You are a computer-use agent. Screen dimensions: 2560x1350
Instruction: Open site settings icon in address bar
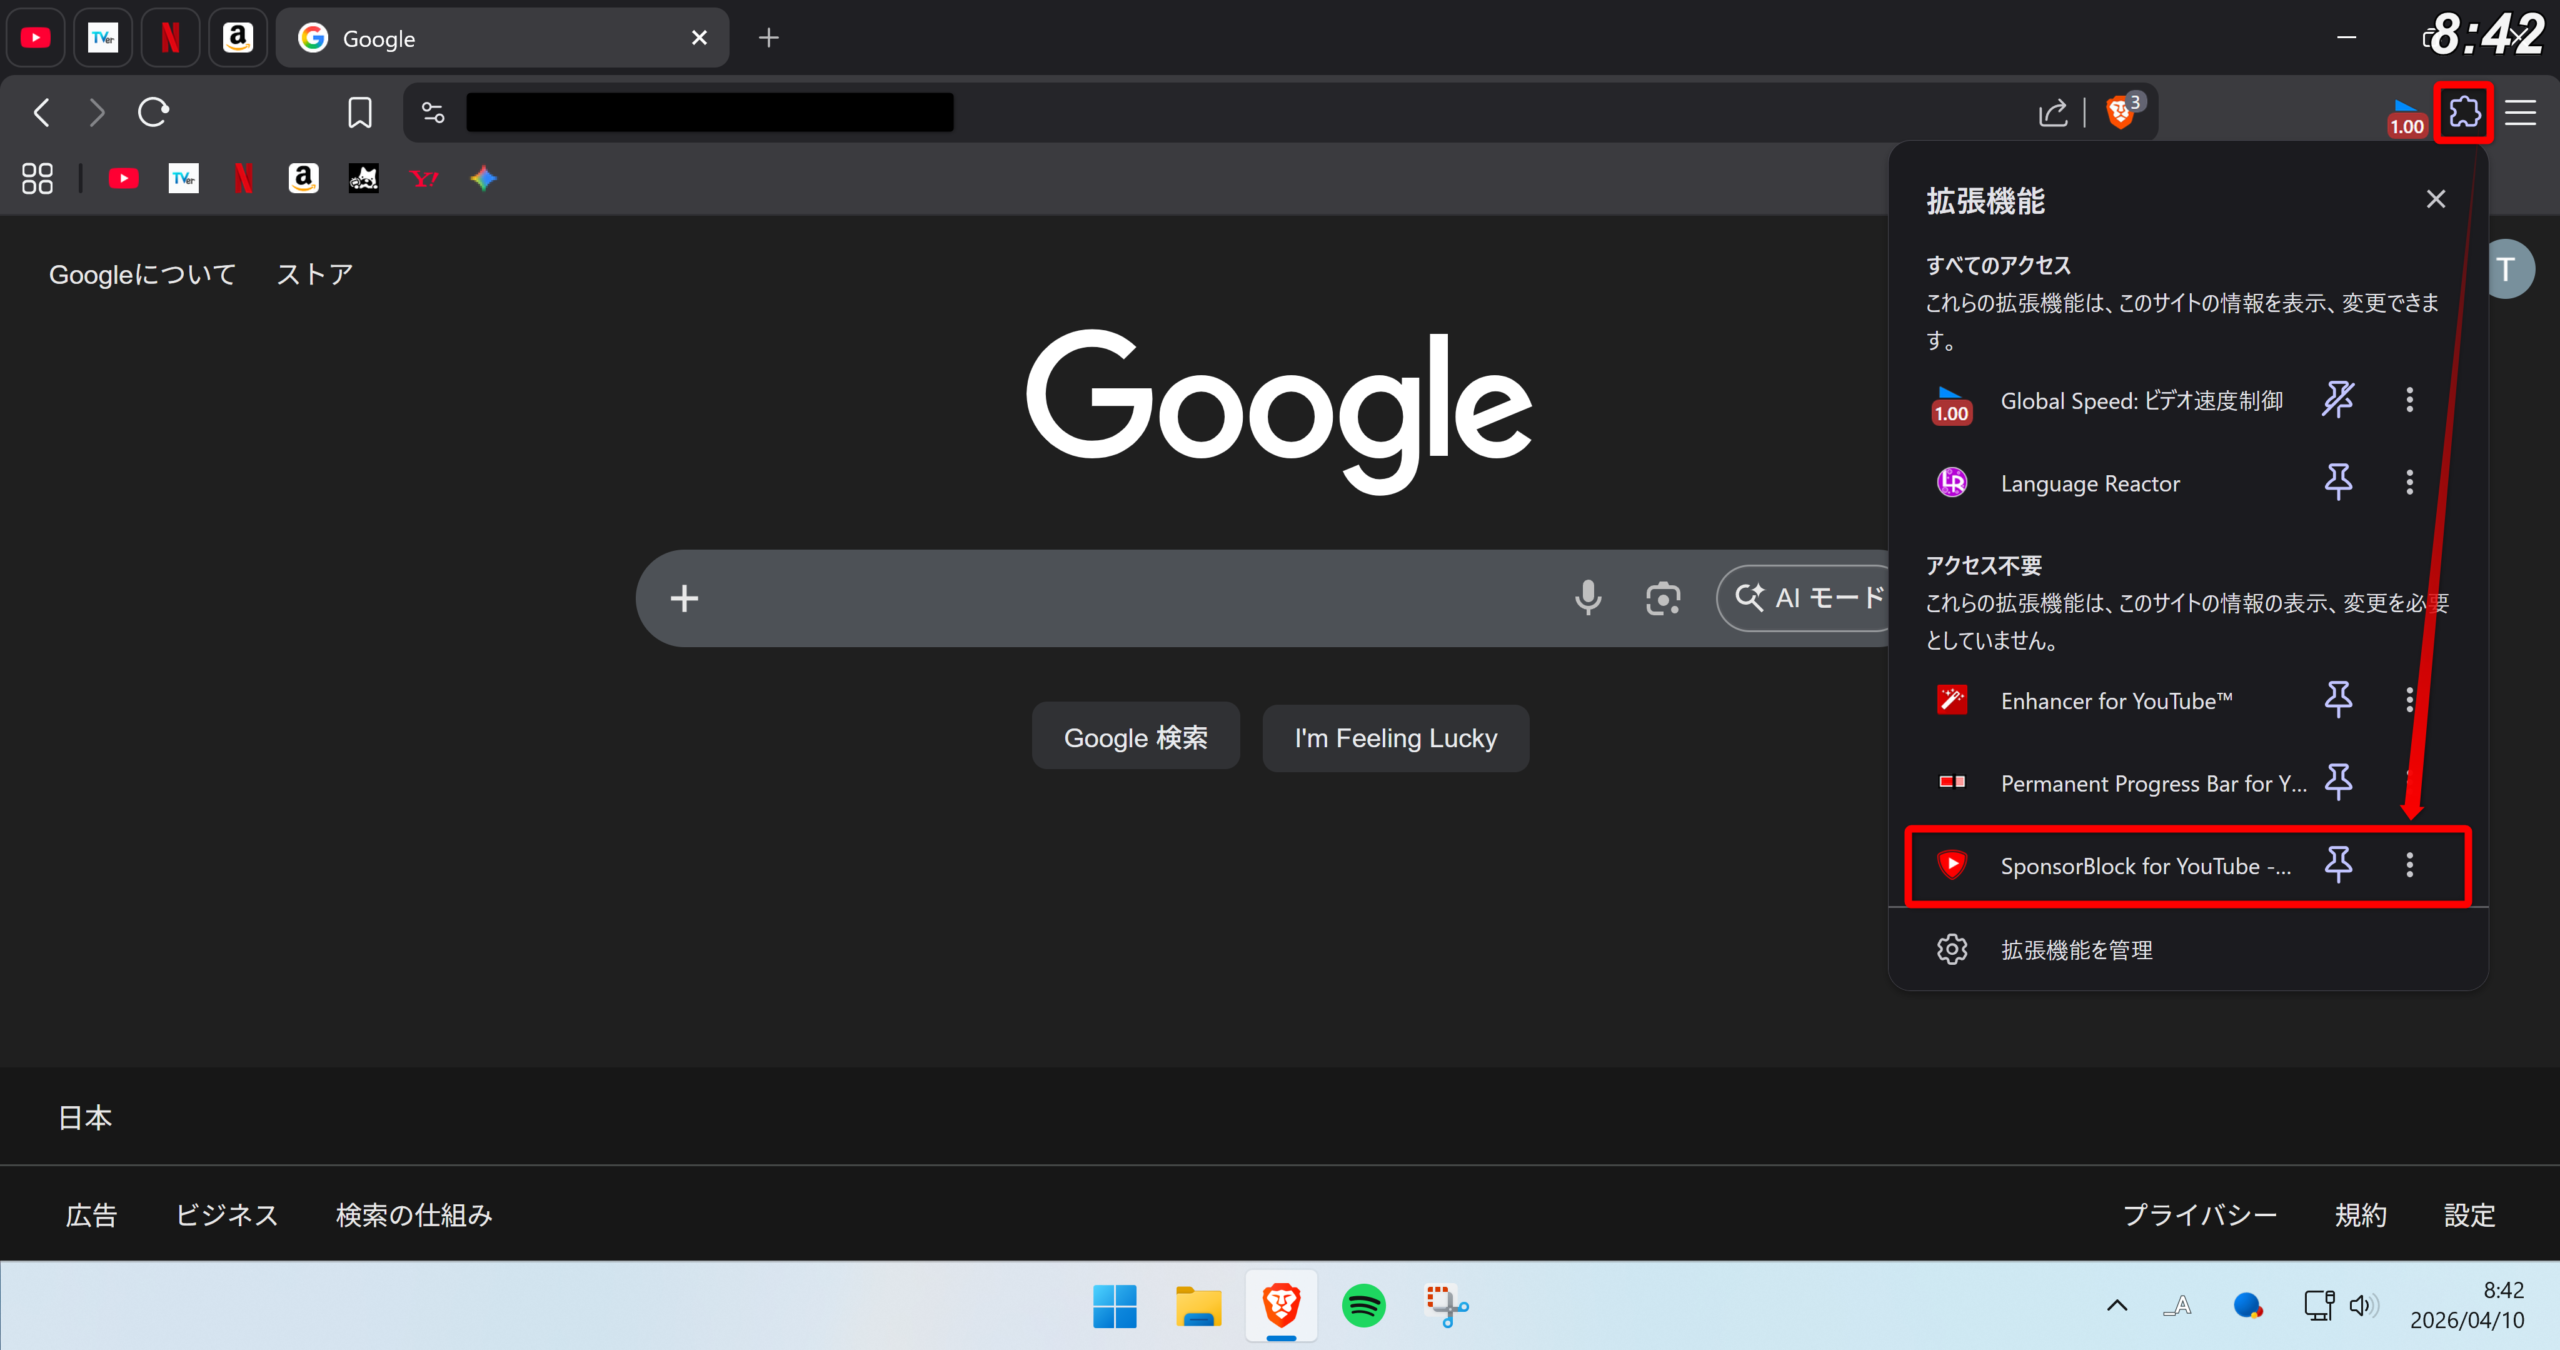click(433, 112)
